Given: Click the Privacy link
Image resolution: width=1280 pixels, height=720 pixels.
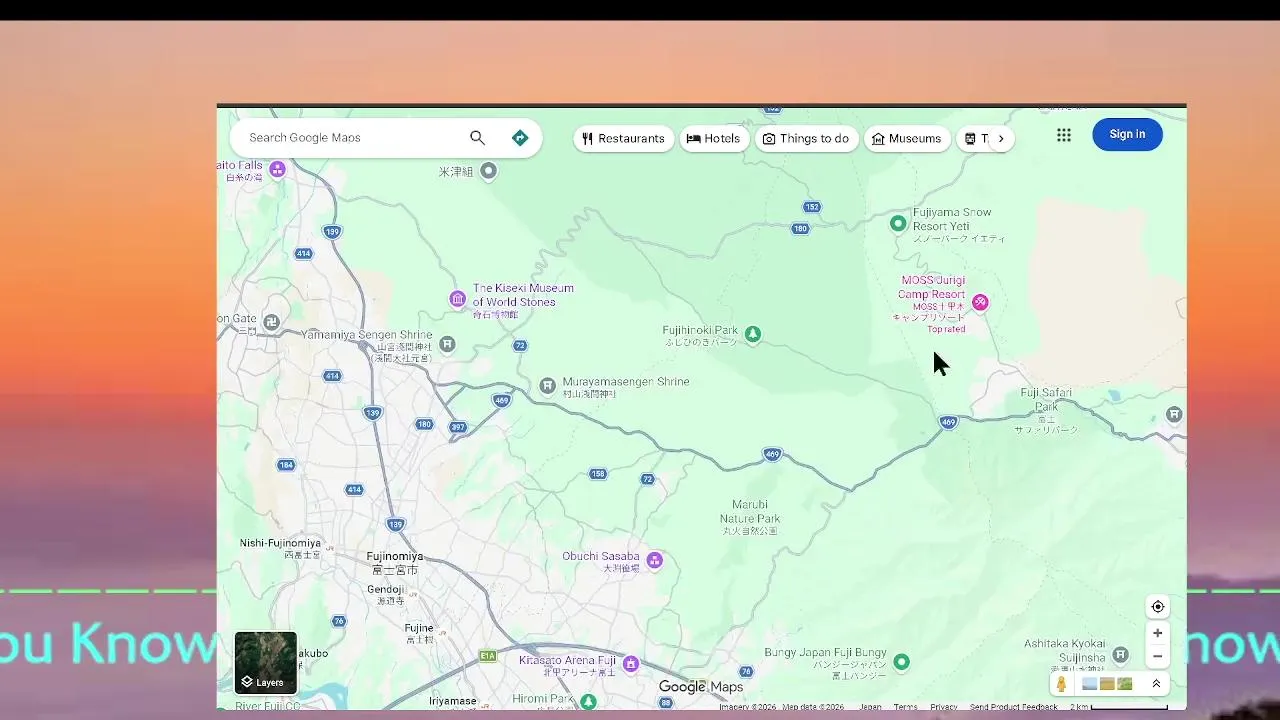Looking at the screenshot, I should [x=943, y=707].
